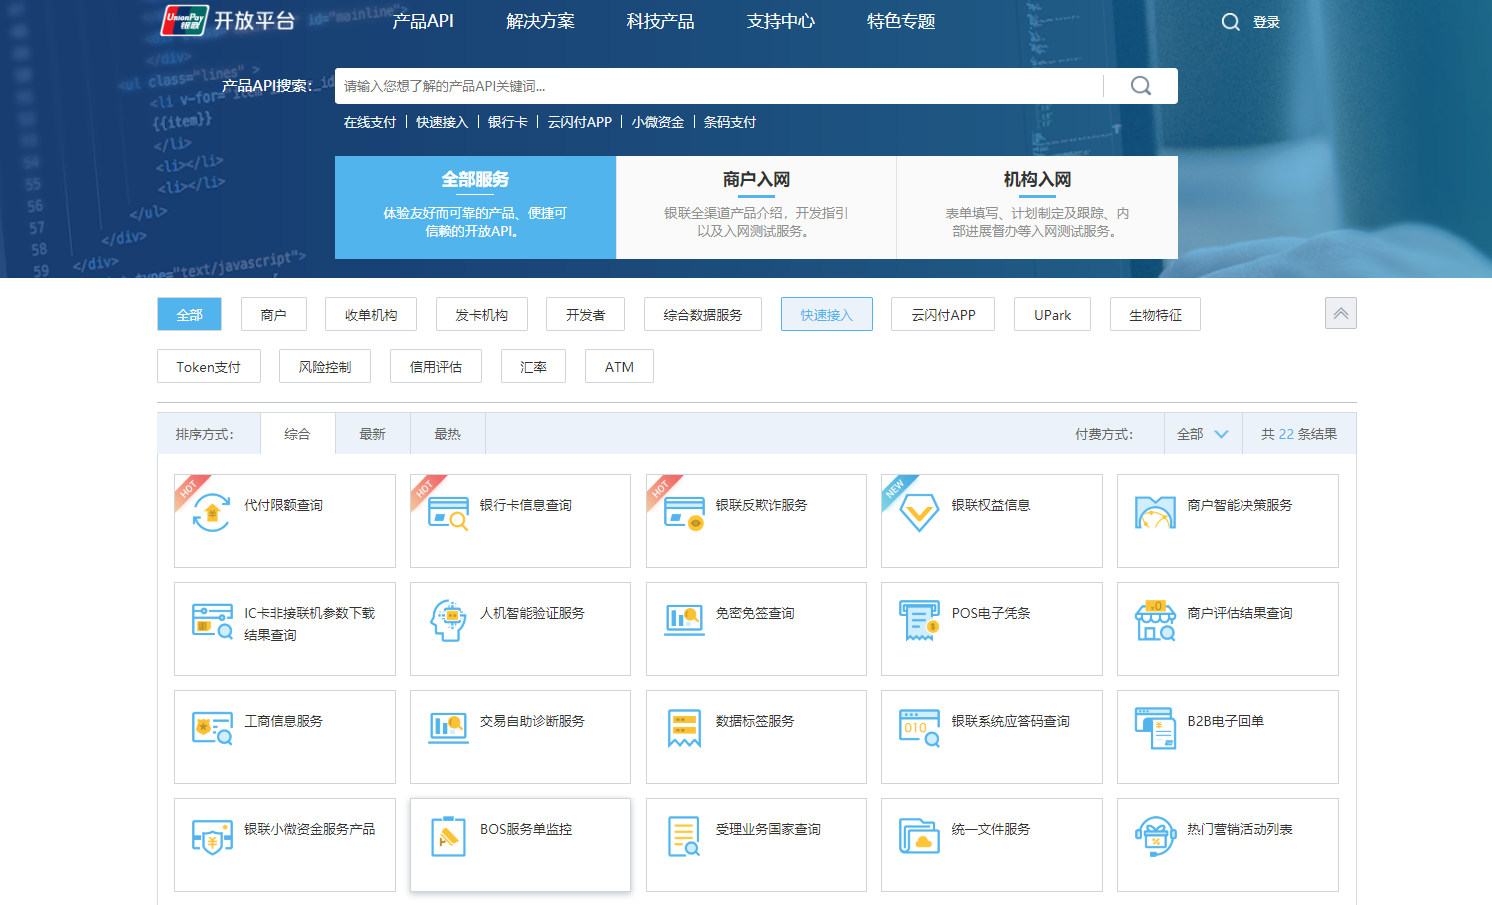This screenshot has width=1492, height=905.
Task: Click the UnionPay 开放平台 logo
Action: tap(228, 20)
